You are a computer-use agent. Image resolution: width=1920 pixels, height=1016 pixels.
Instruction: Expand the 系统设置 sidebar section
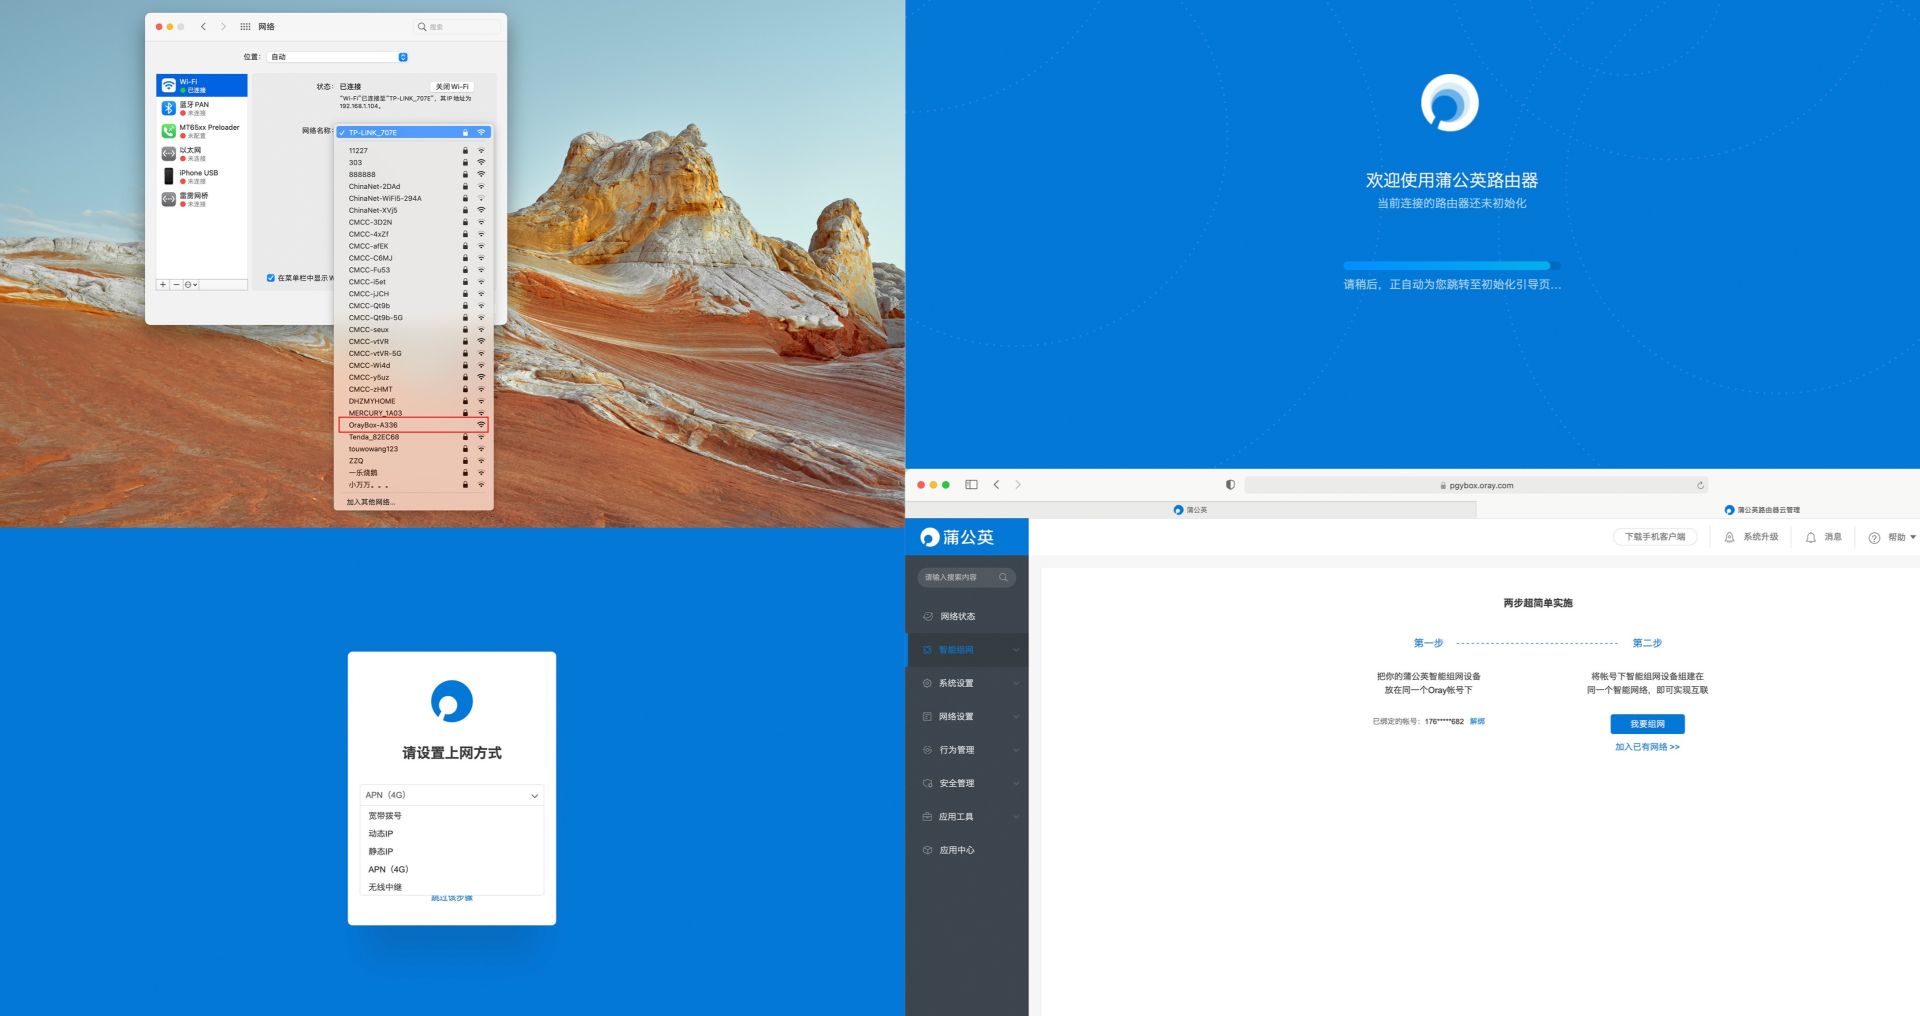click(x=966, y=684)
